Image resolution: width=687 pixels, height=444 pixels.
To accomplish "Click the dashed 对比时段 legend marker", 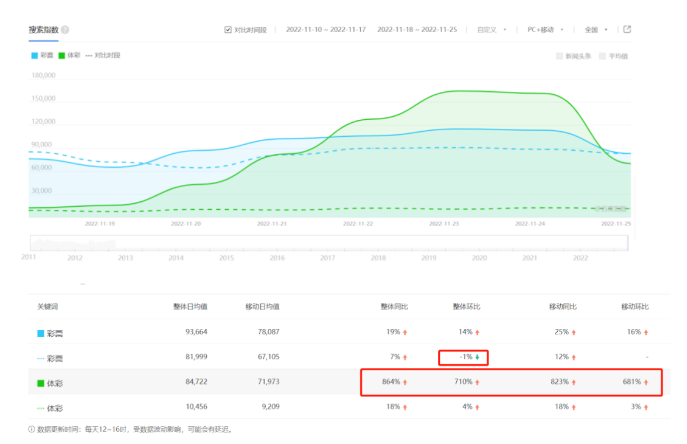I will tap(92, 55).
